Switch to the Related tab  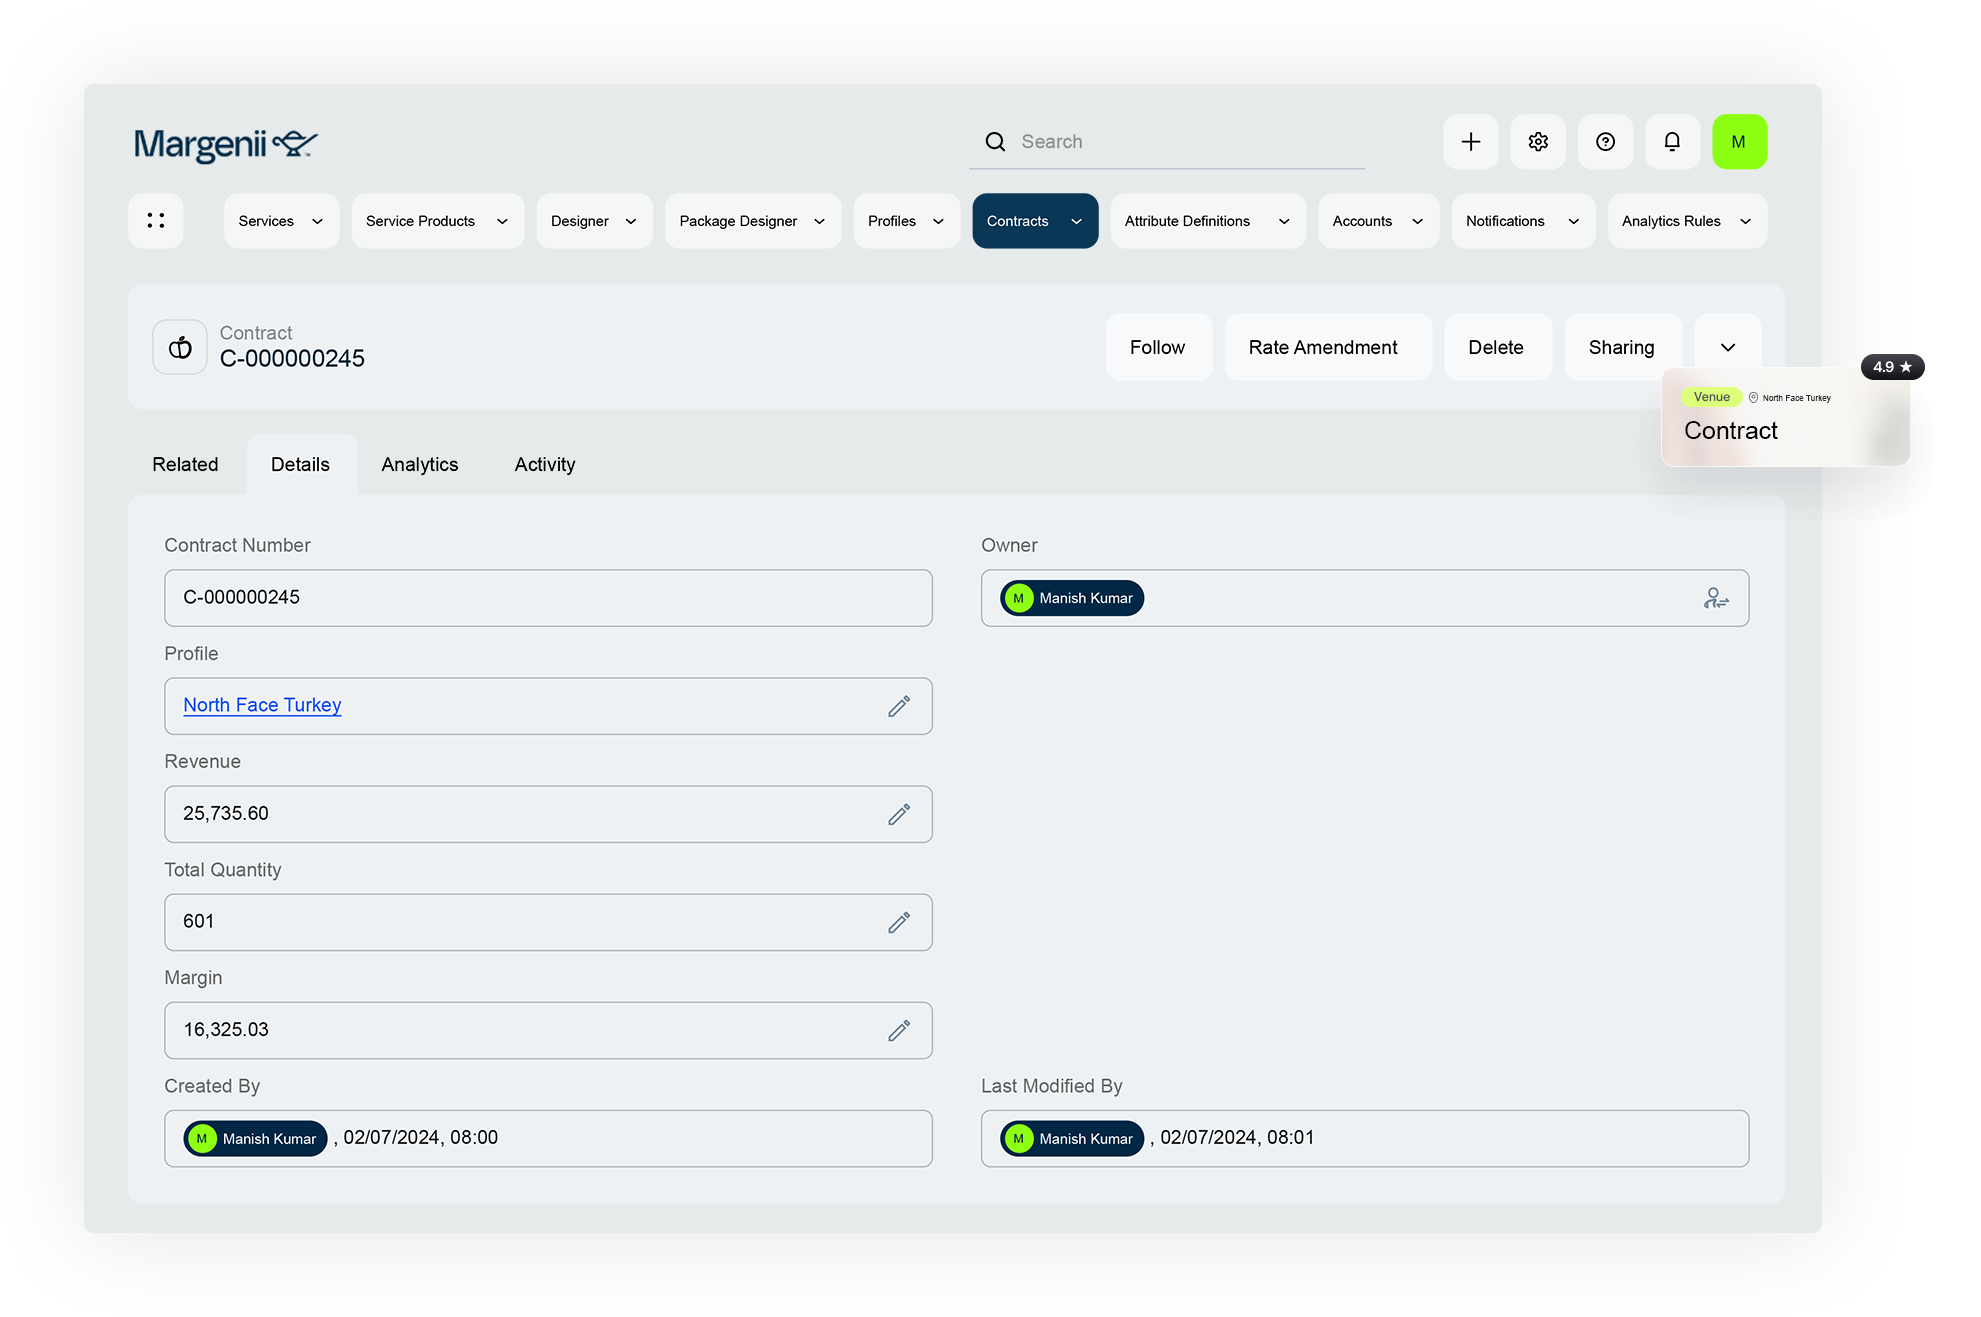(x=185, y=464)
